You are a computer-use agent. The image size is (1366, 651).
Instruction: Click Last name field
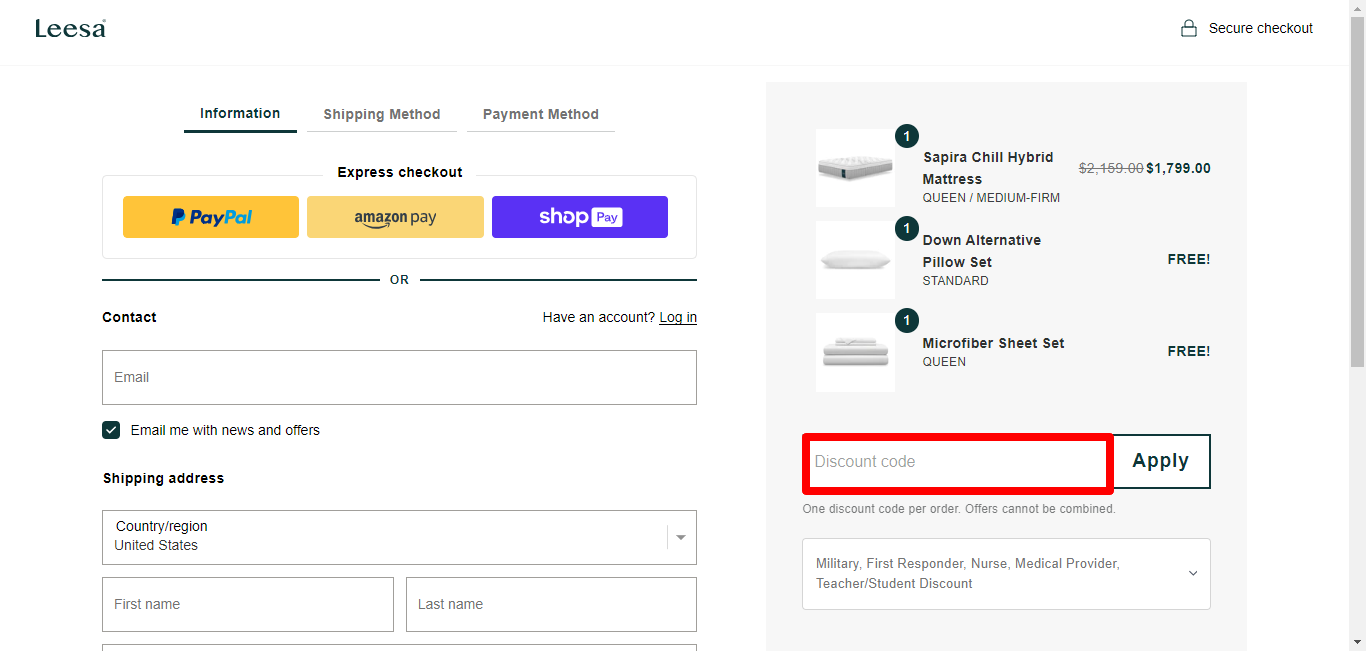pyautogui.click(x=551, y=604)
